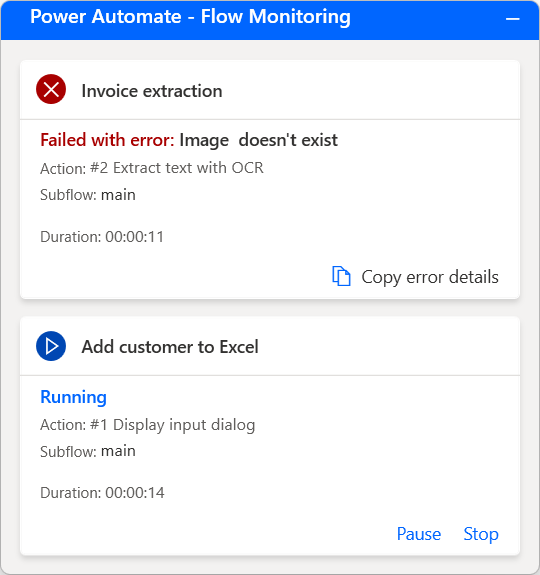Click the Image doesn't exist error message
The width and height of the screenshot is (540, 575).
[x=258, y=140]
